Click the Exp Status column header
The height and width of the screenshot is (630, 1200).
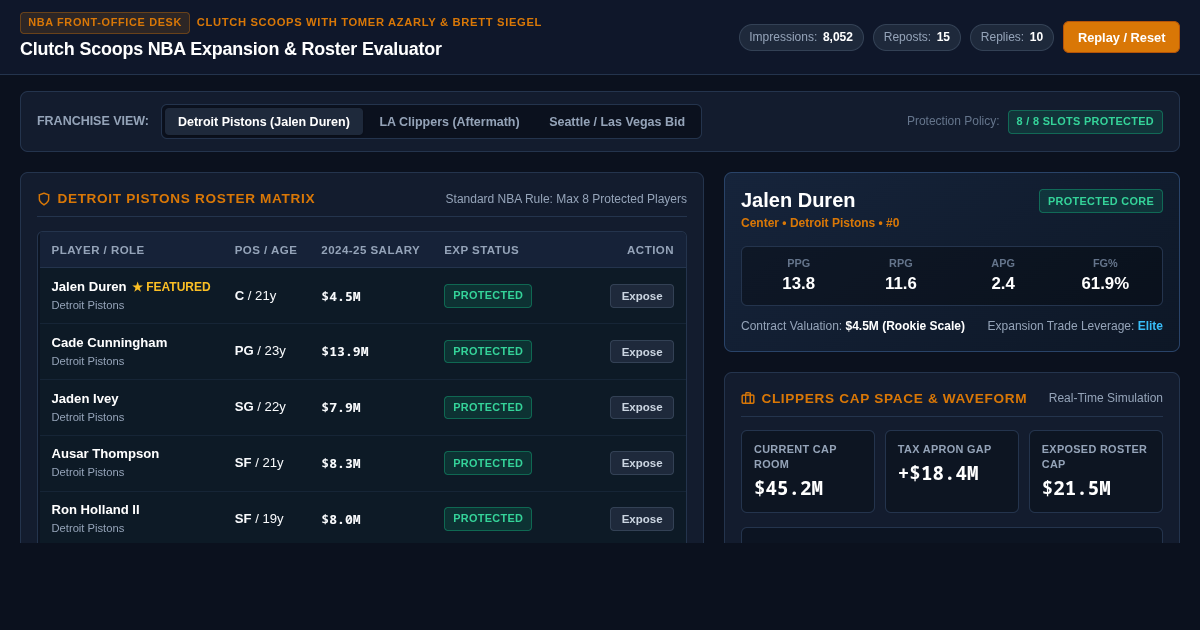[x=482, y=250]
